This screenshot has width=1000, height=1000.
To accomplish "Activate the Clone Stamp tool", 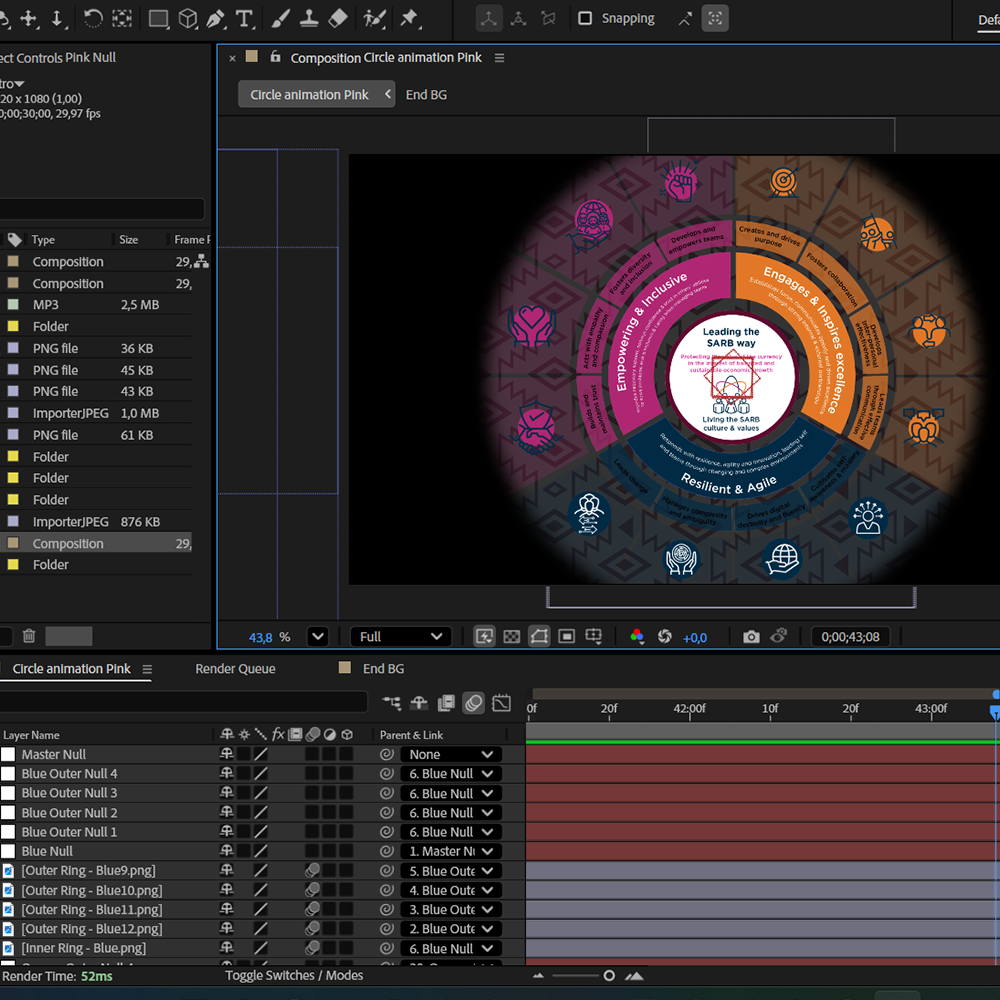I will [x=309, y=19].
